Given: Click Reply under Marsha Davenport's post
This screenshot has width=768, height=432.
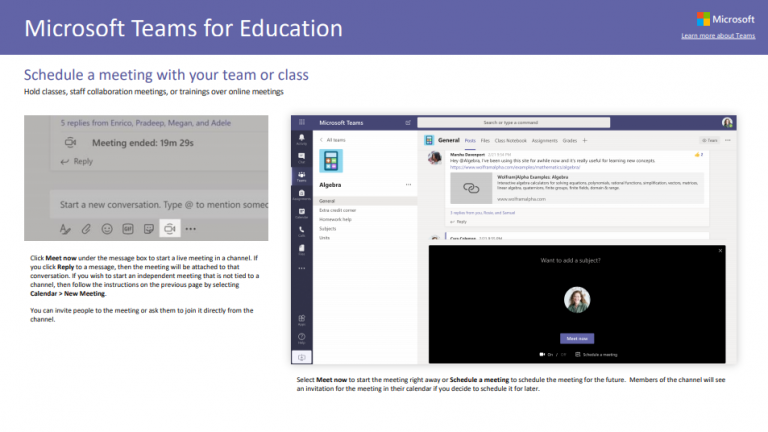Looking at the screenshot, I should point(459,222).
